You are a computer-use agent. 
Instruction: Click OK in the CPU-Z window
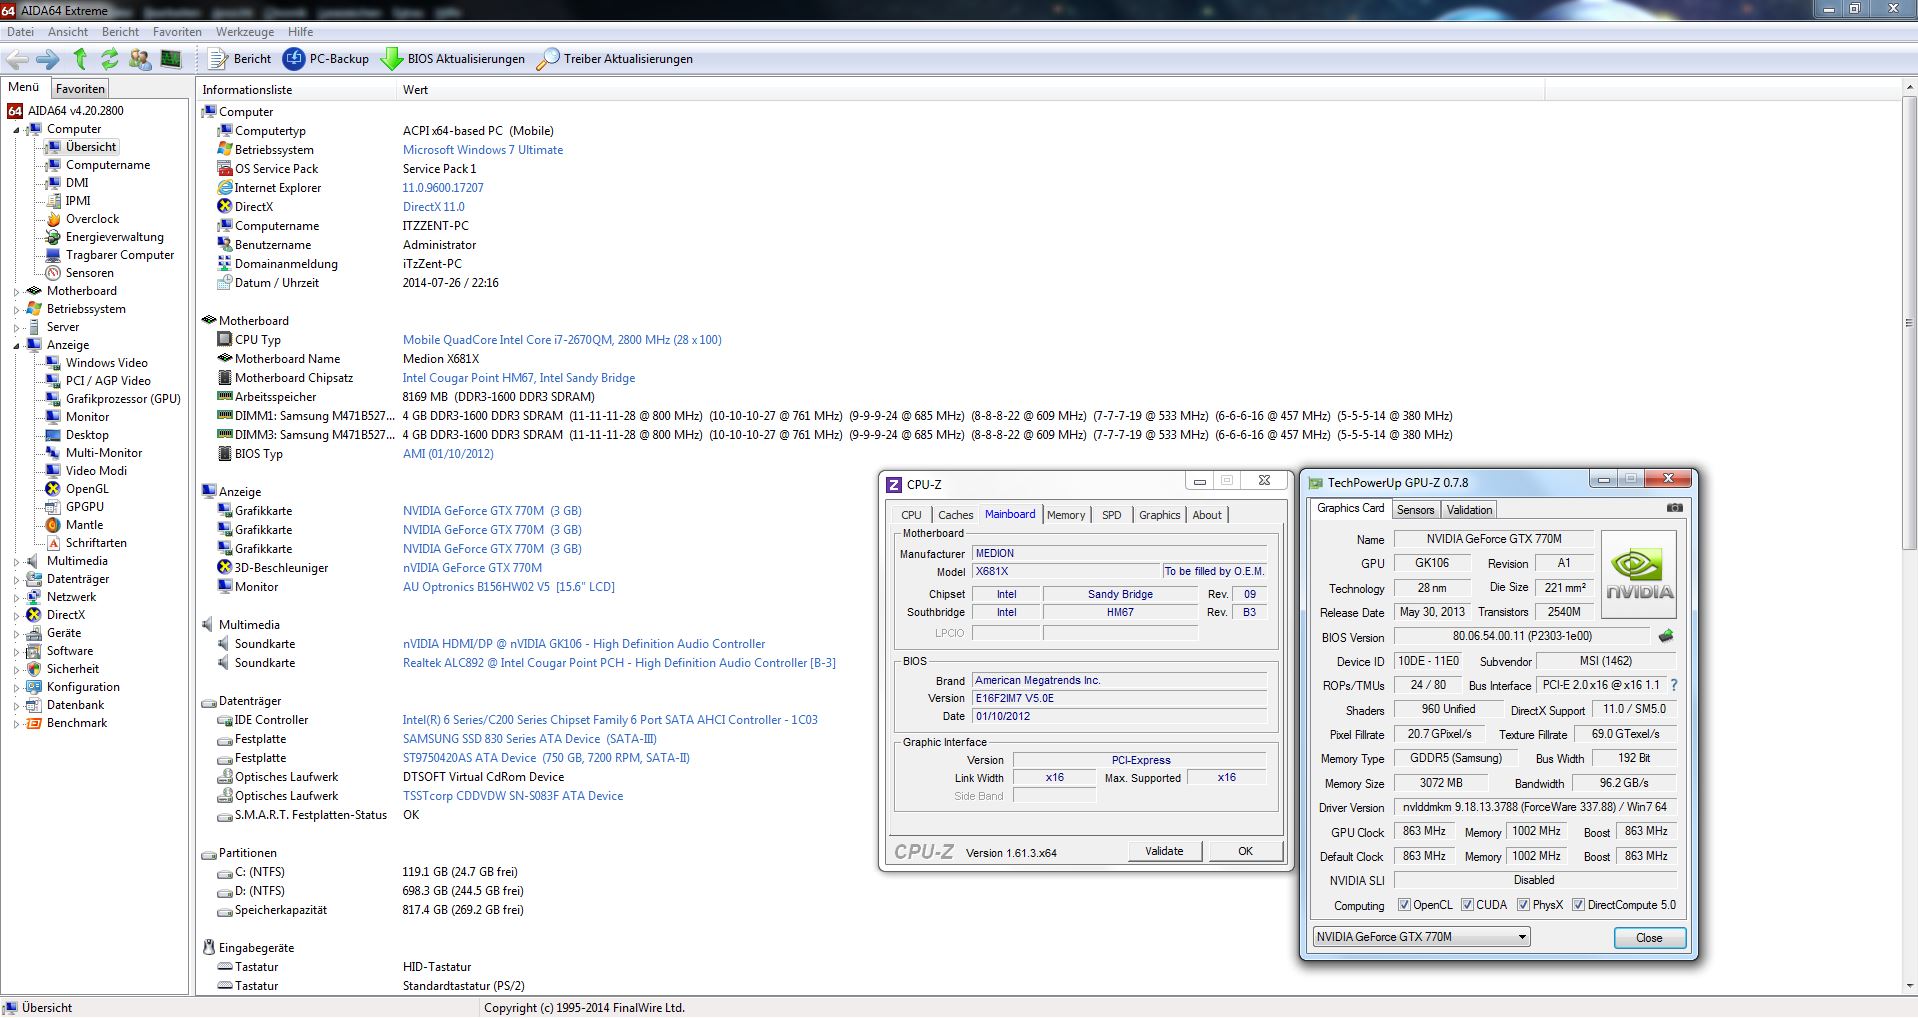[x=1245, y=851]
